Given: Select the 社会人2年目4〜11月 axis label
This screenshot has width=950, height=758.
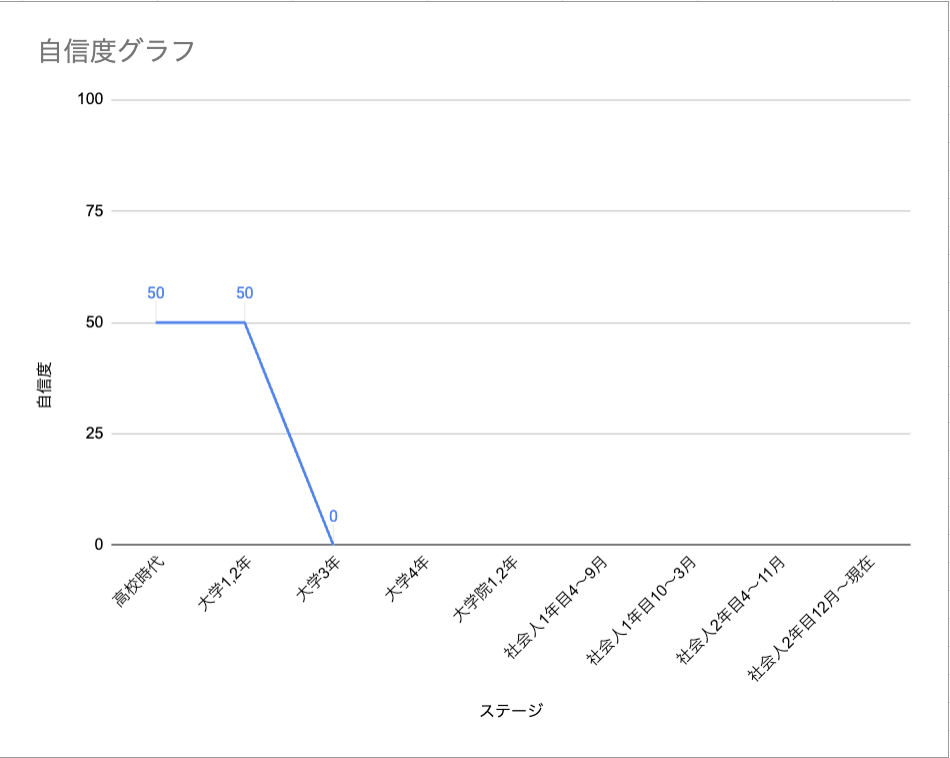Looking at the screenshot, I should pos(731,610).
